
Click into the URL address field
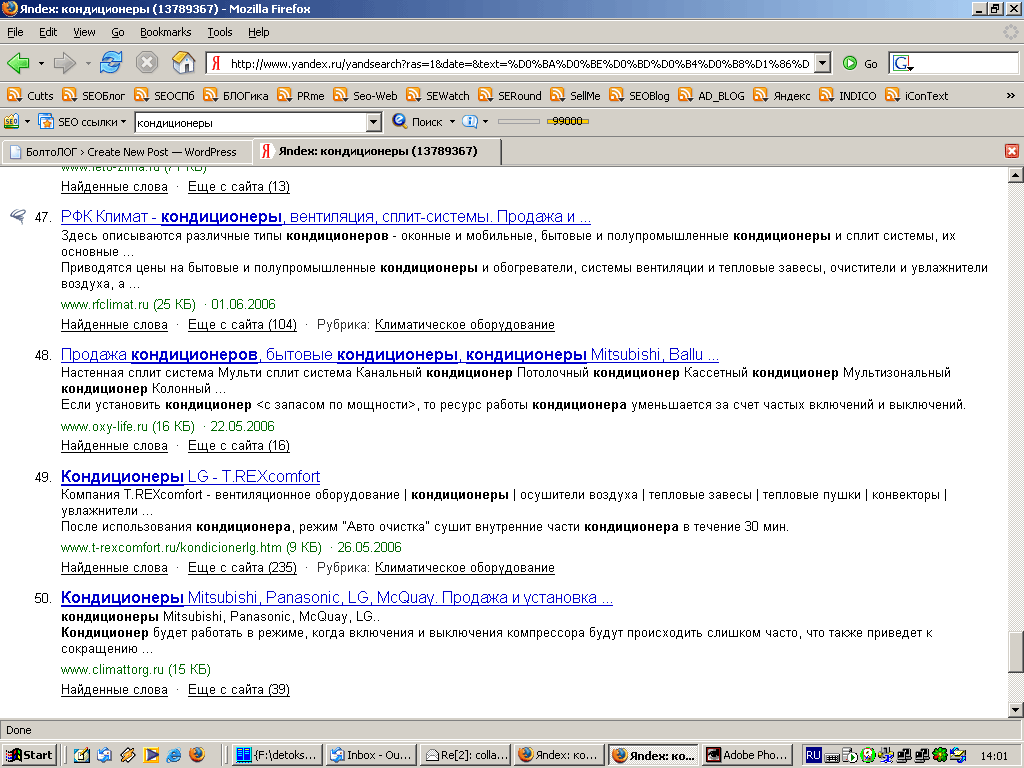coord(519,63)
